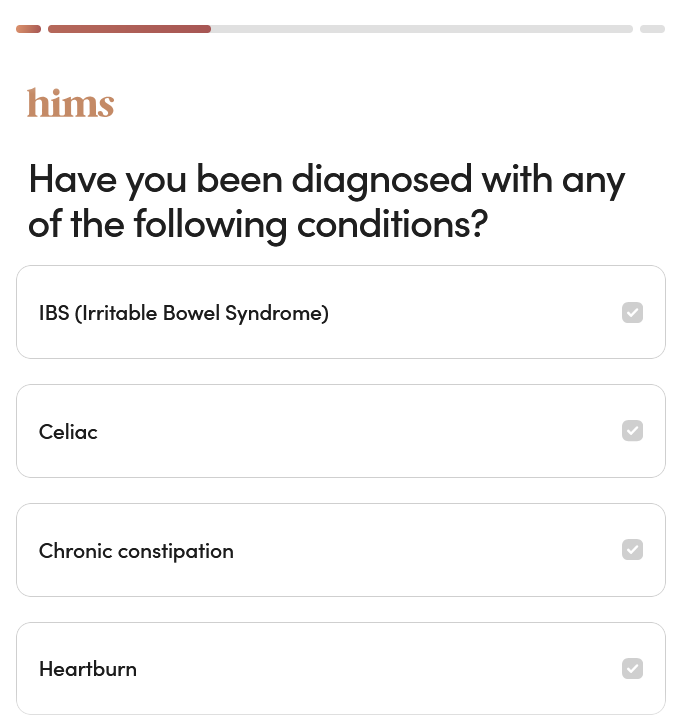Choose the Celiac option card
This screenshot has width=689, height=728.
pos(340,431)
